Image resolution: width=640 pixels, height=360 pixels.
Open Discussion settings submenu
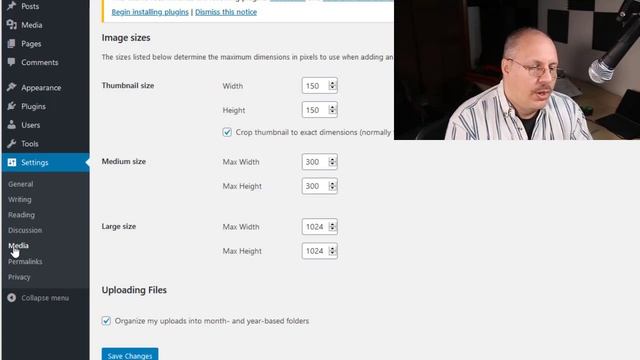[25, 230]
